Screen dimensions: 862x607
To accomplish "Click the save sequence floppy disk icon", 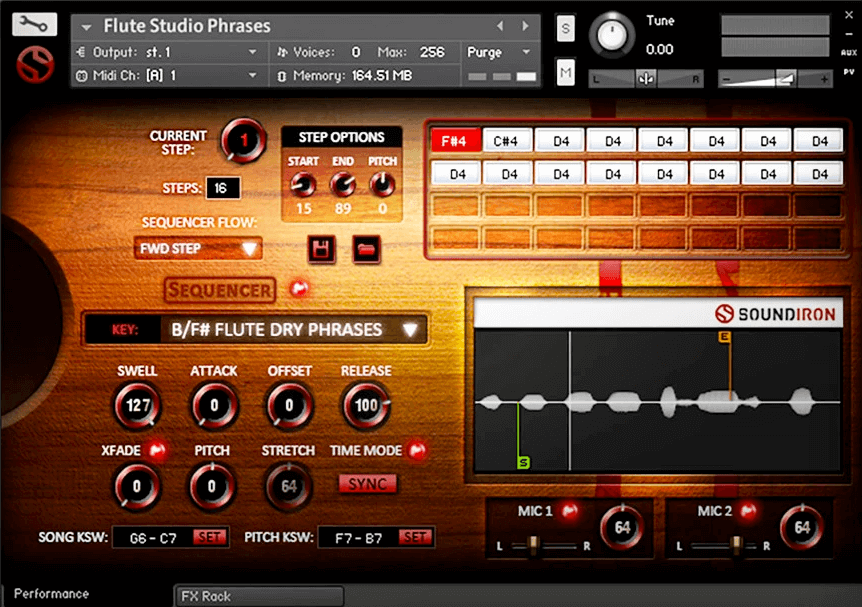I will click(322, 249).
